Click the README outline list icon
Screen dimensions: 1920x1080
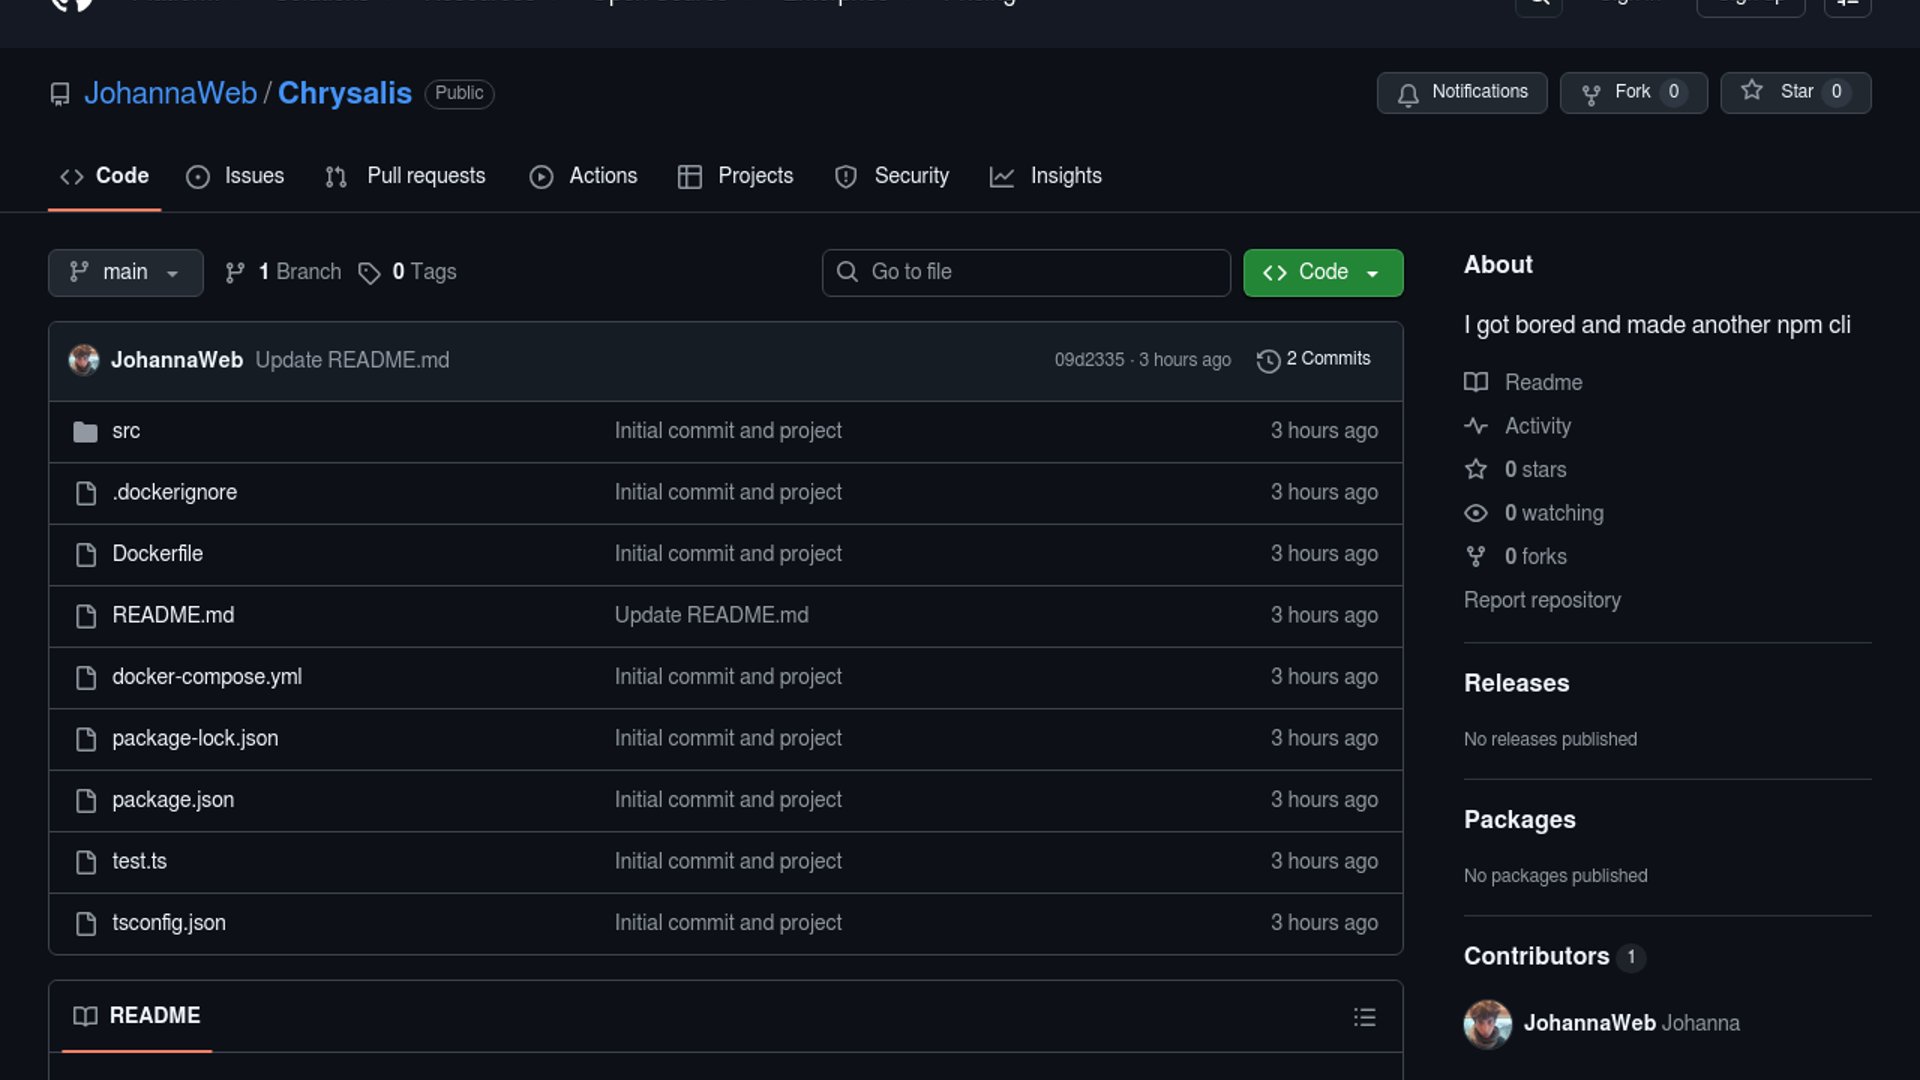(1364, 1017)
